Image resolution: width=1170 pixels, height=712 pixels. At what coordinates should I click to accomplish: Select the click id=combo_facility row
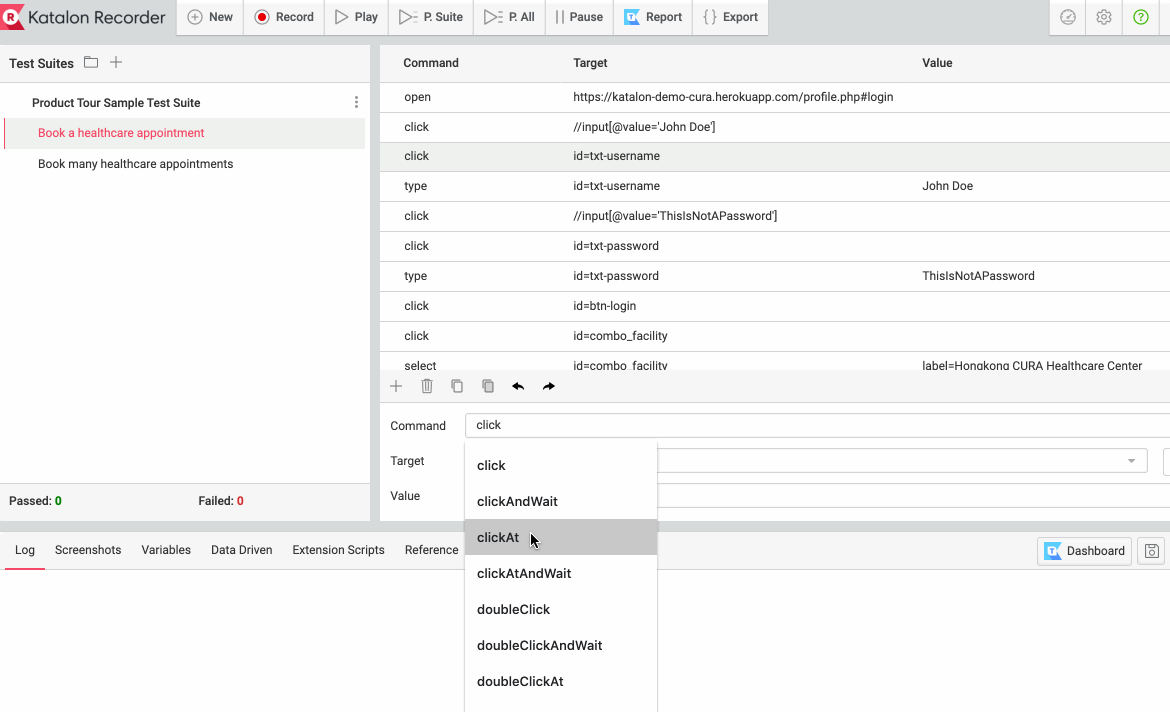click(x=775, y=336)
